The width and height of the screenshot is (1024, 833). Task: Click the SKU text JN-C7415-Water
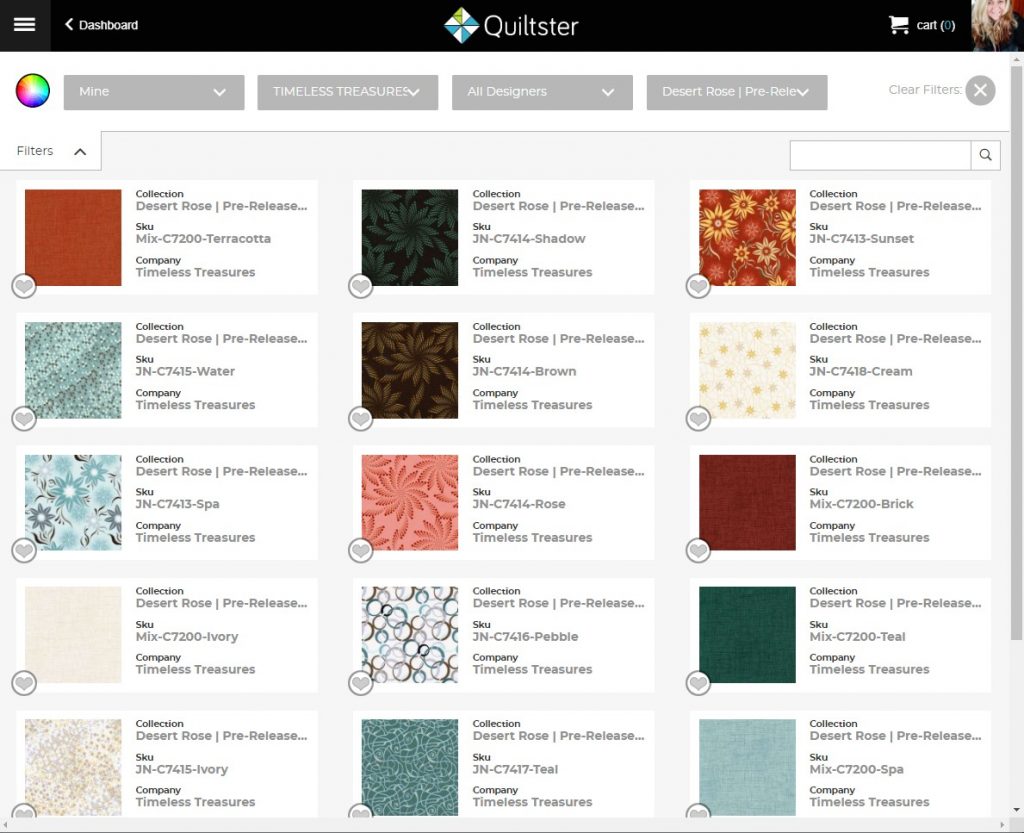point(185,371)
